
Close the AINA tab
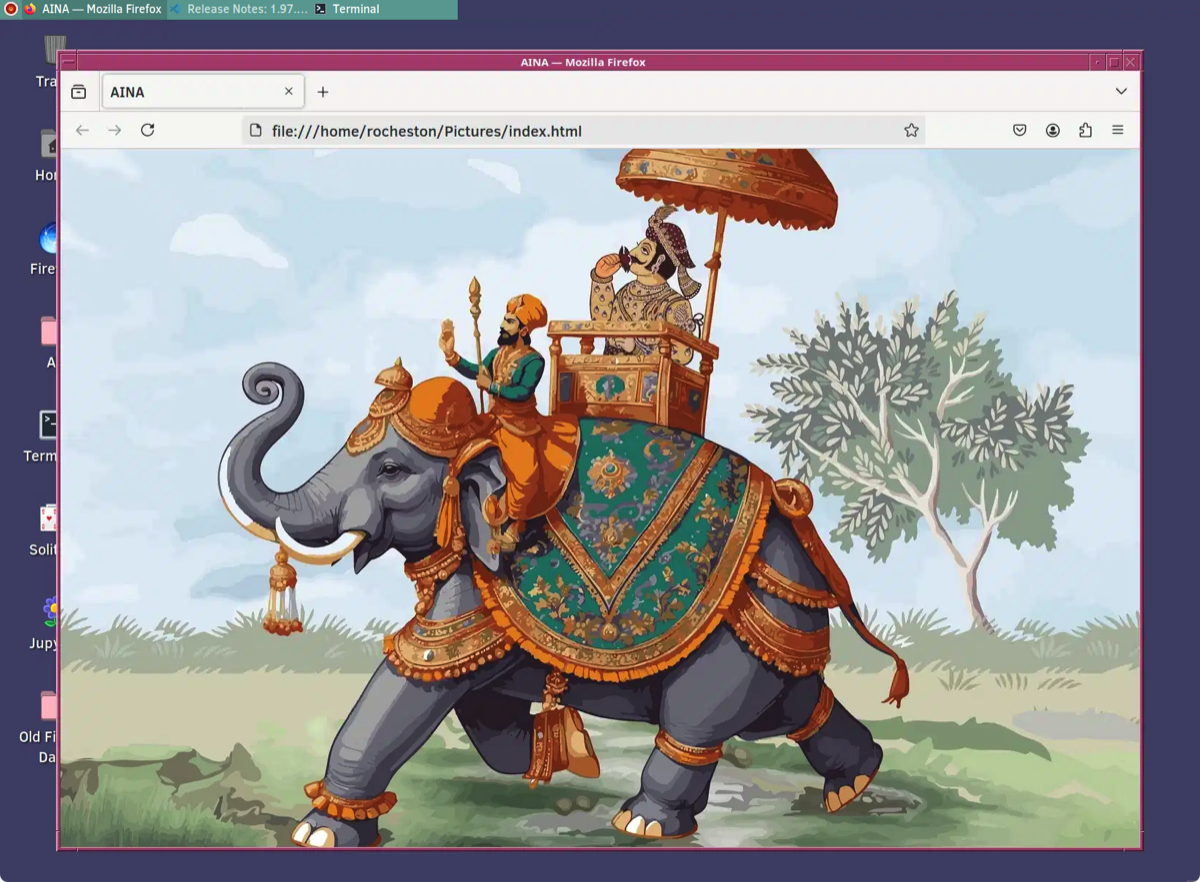289,91
